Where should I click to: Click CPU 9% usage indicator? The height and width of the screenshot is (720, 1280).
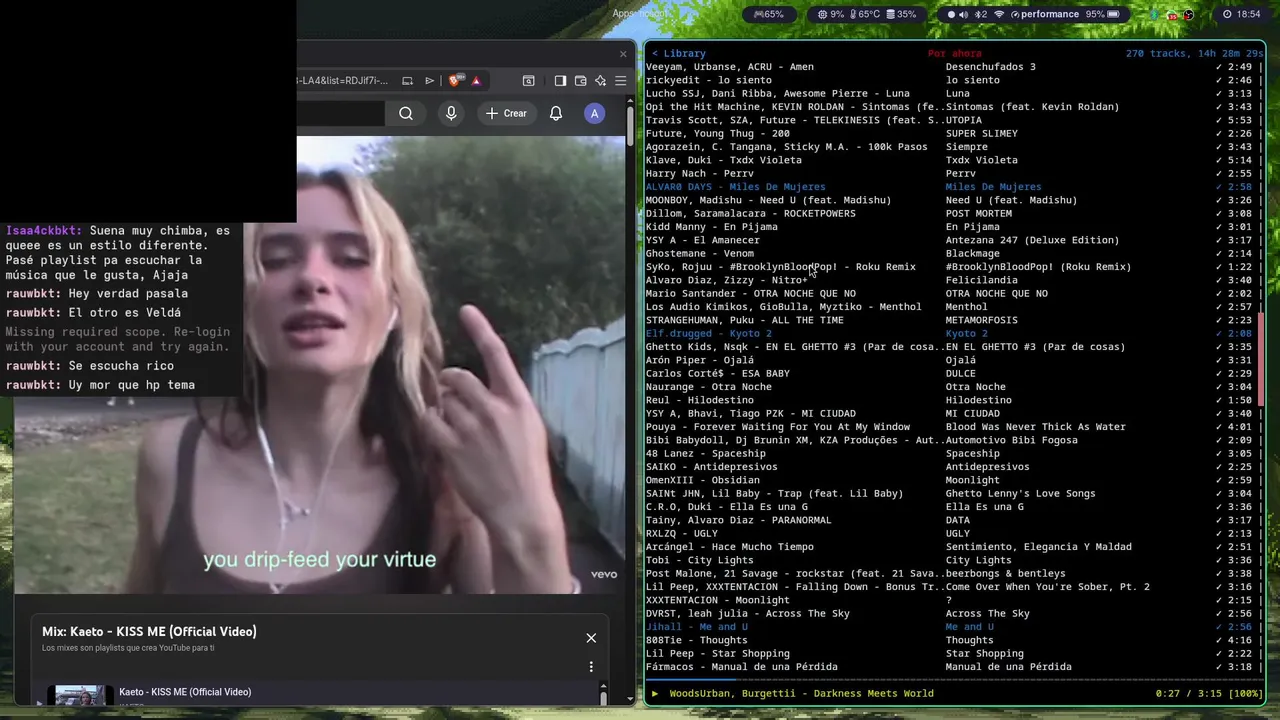point(831,14)
